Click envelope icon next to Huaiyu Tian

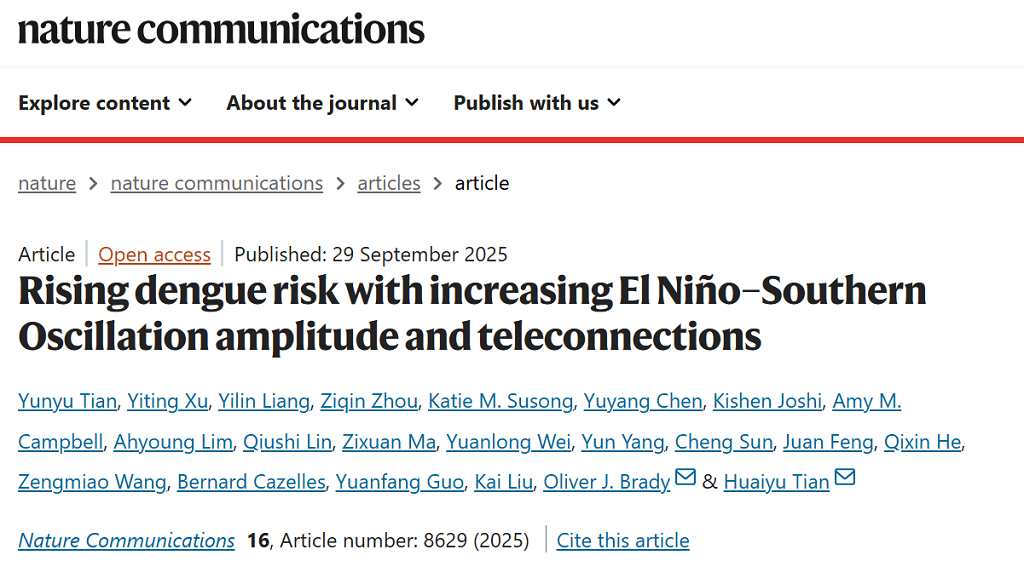point(845,478)
